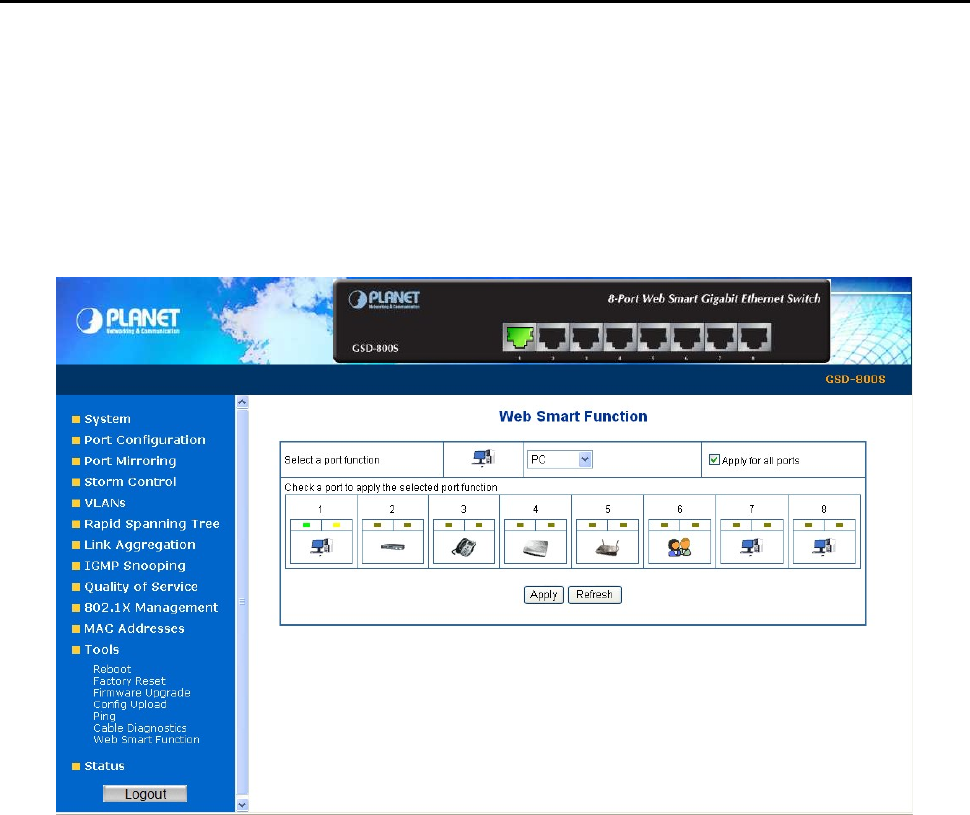Select the printer-style device icon on port 4
970x815 pixels.
coord(536,548)
